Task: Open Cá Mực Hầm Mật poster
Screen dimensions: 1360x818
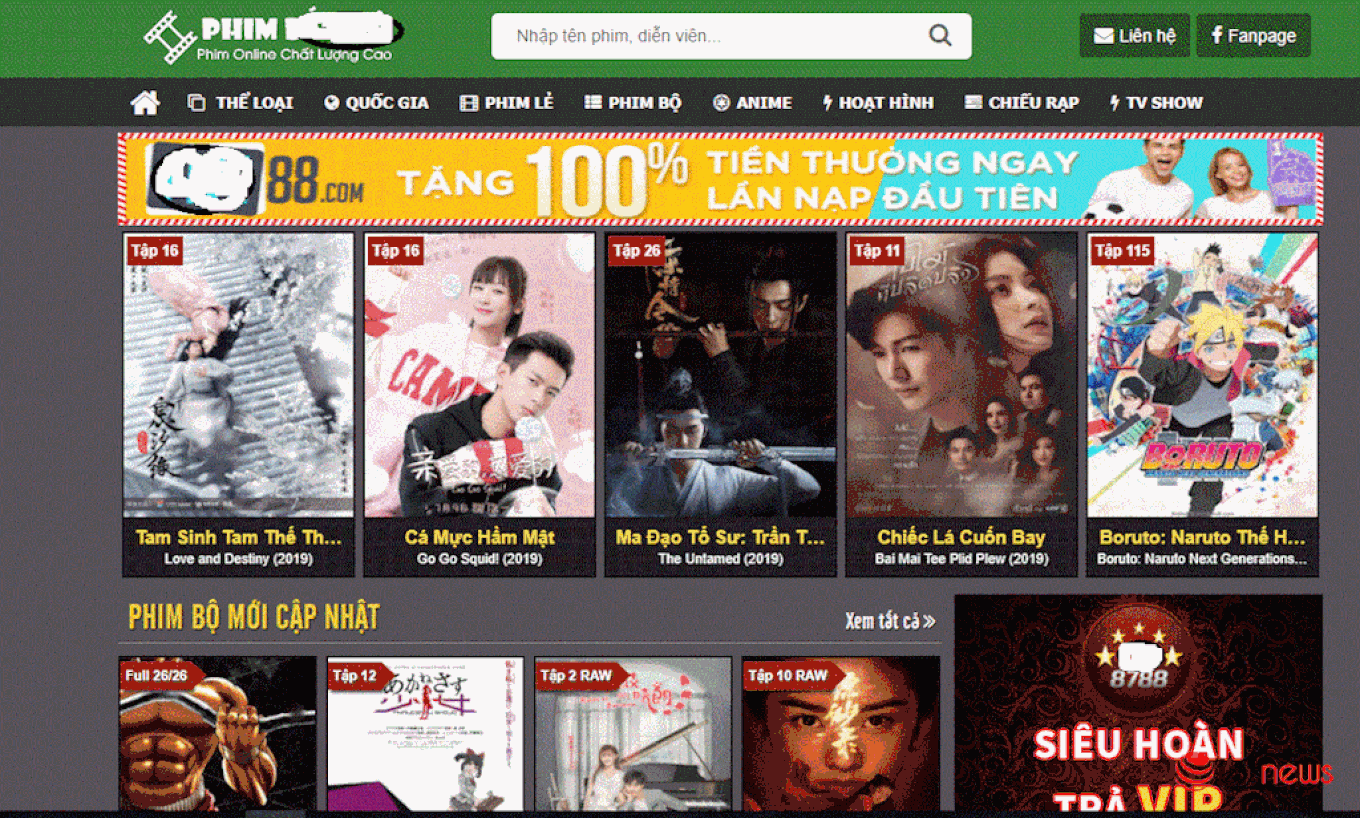Action: coord(479,375)
